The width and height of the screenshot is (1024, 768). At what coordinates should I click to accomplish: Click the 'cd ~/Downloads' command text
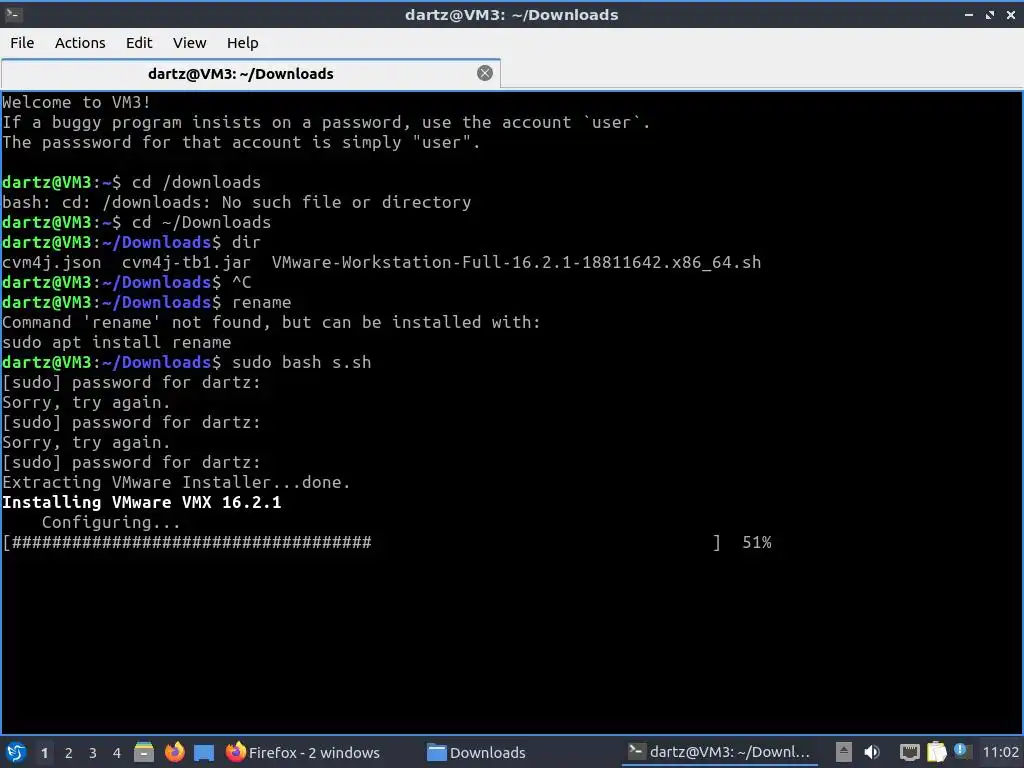tap(201, 223)
